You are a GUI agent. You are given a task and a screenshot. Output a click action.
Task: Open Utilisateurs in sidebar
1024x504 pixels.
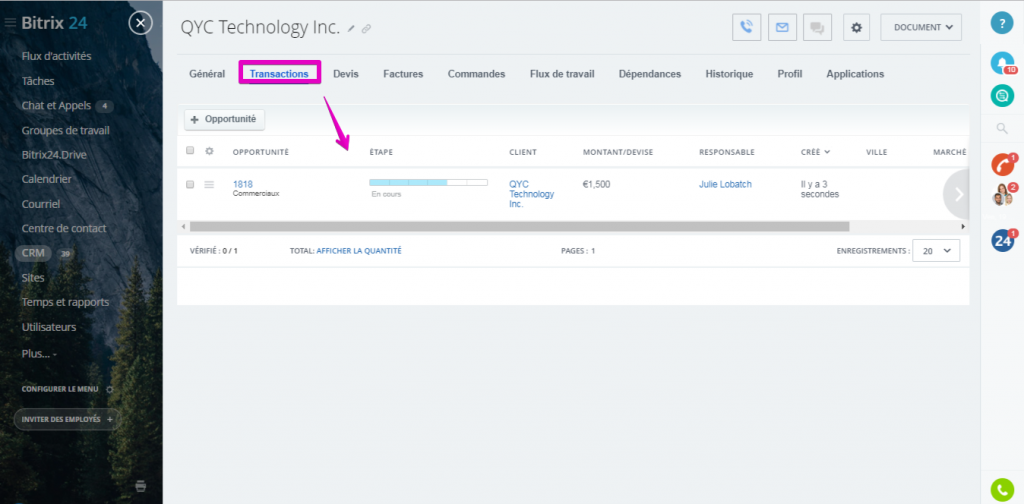(x=49, y=327)
